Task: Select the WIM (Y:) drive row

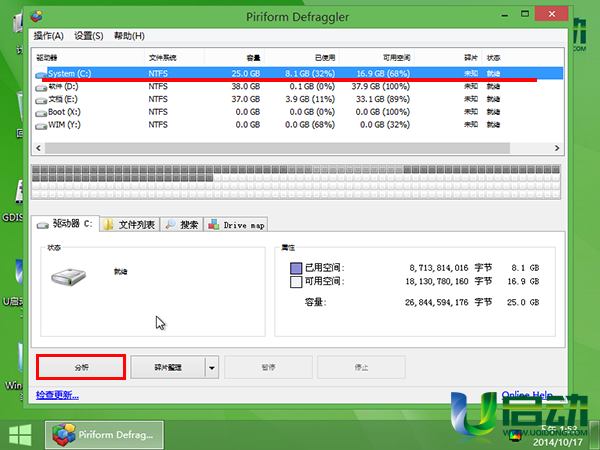Action: 298,125
